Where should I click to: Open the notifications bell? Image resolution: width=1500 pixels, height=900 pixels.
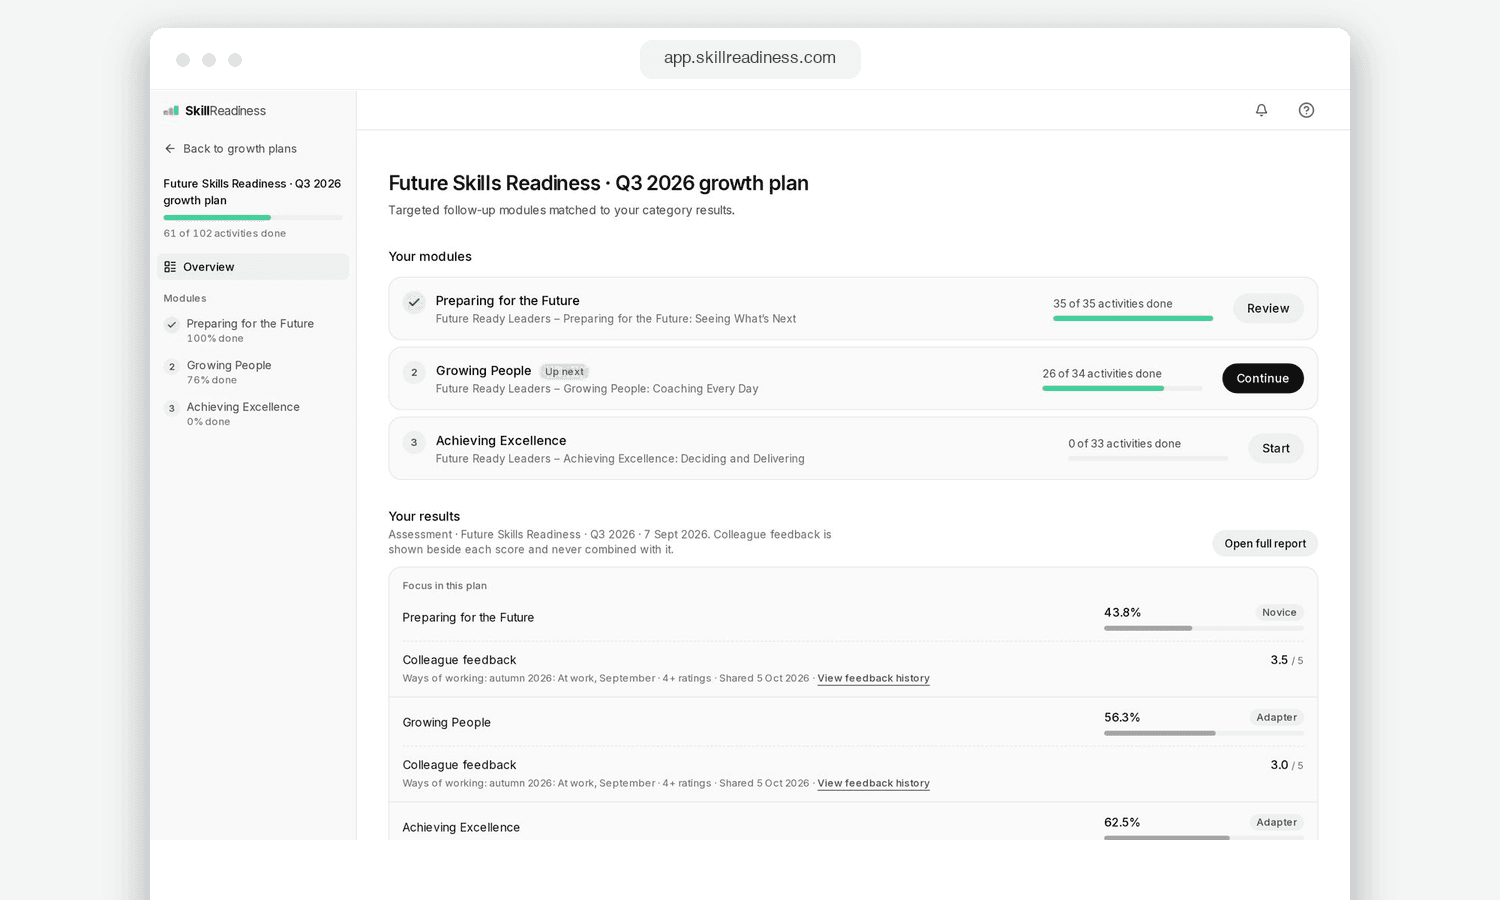coord(1261,110)
